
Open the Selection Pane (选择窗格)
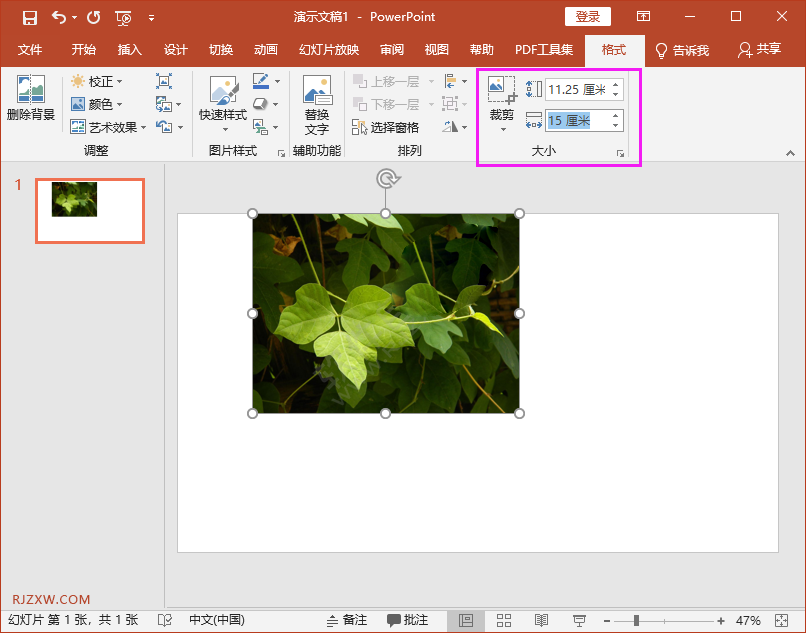tap(386, 127)
